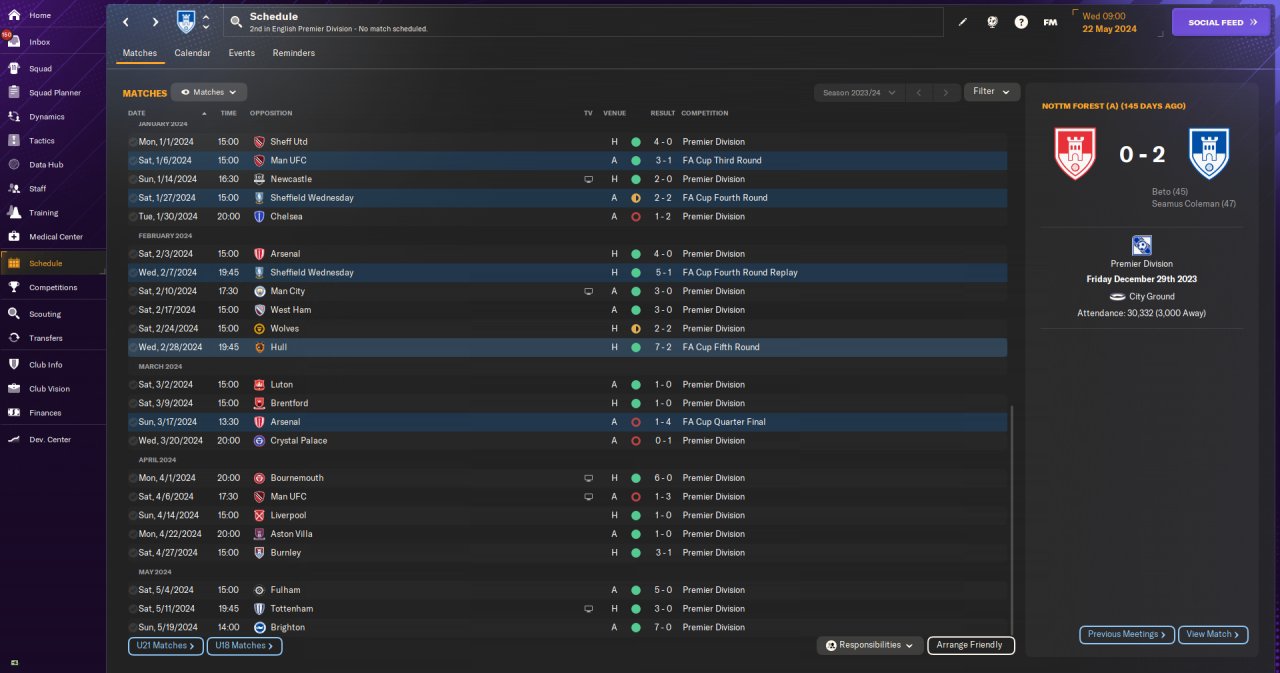The image size is (1280, 673).
Task: Select the Chelsea 1 - 2 match row
Action: tap(567, 216)
